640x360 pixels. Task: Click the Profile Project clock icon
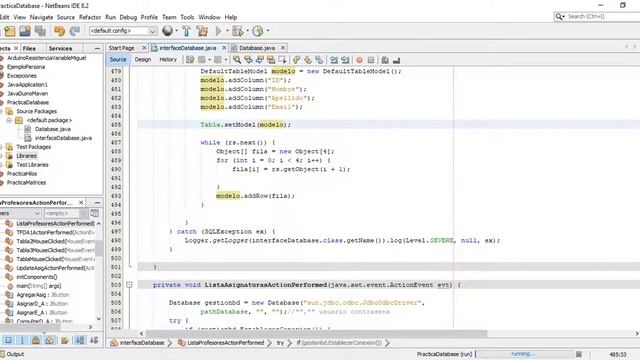pyautogui.click(x=258, y=31)
